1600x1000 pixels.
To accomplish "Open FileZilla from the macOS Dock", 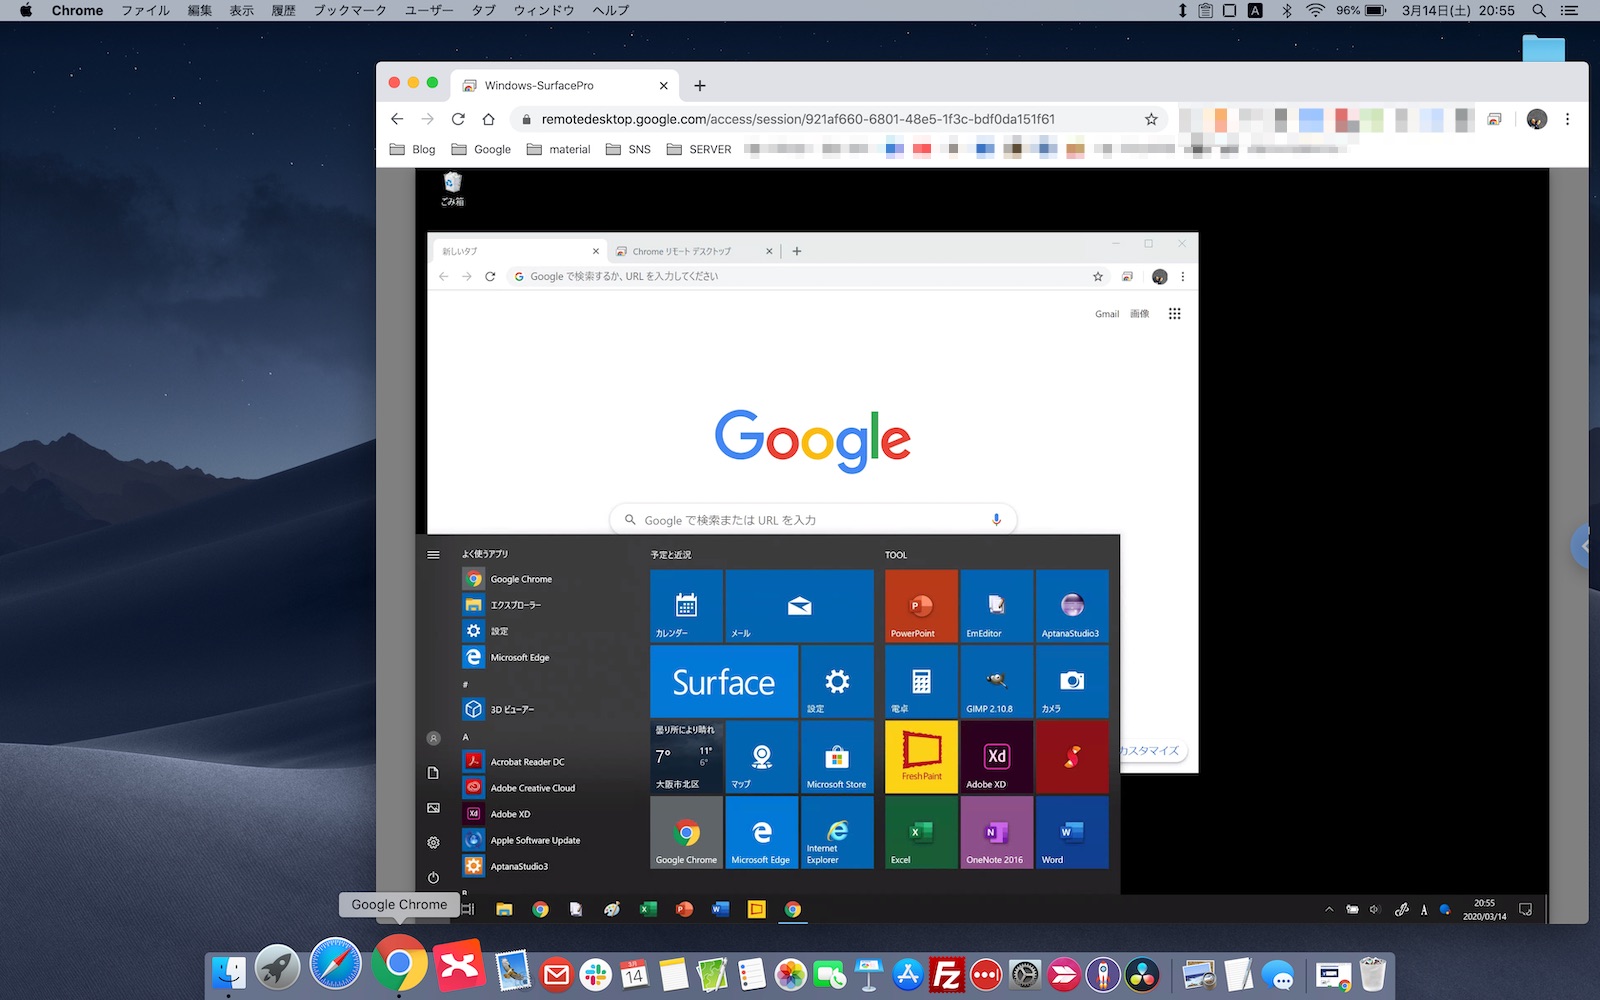I will (946, 974).
